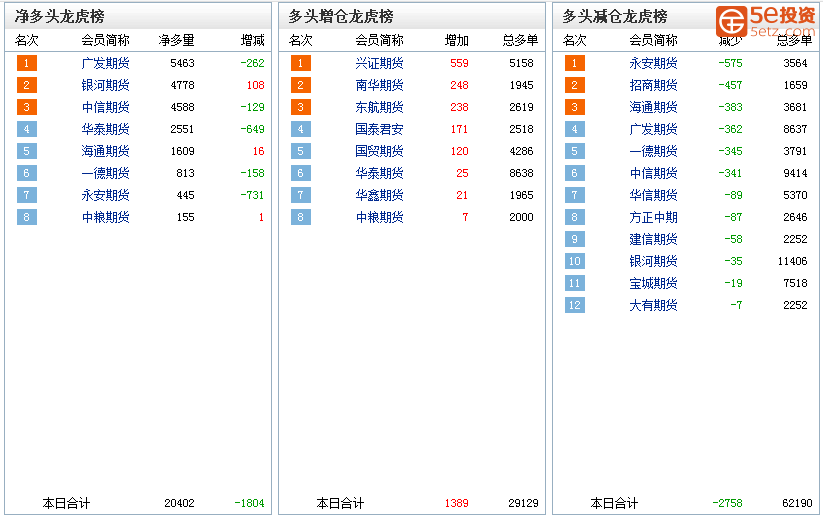This screenshot has height=517, width=823.
Task: Select total longs value 9414
Action: 795,174
